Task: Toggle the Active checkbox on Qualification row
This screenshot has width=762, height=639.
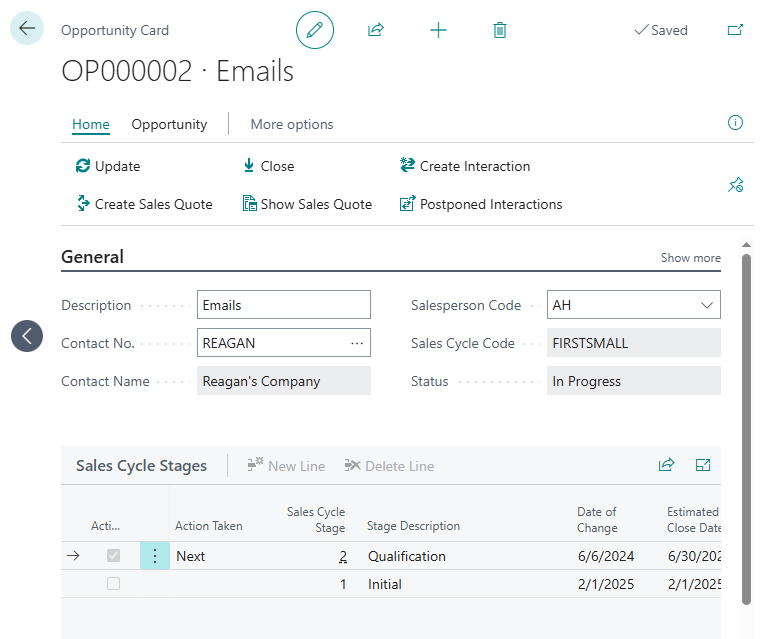Action: (x=113, y=555)
